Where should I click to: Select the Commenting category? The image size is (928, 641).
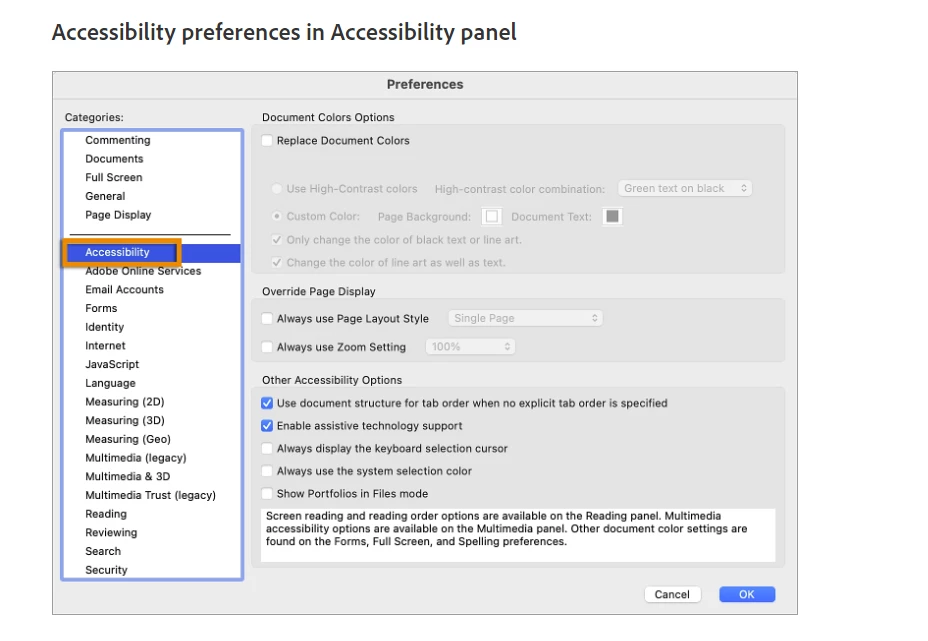click(118, 141)
